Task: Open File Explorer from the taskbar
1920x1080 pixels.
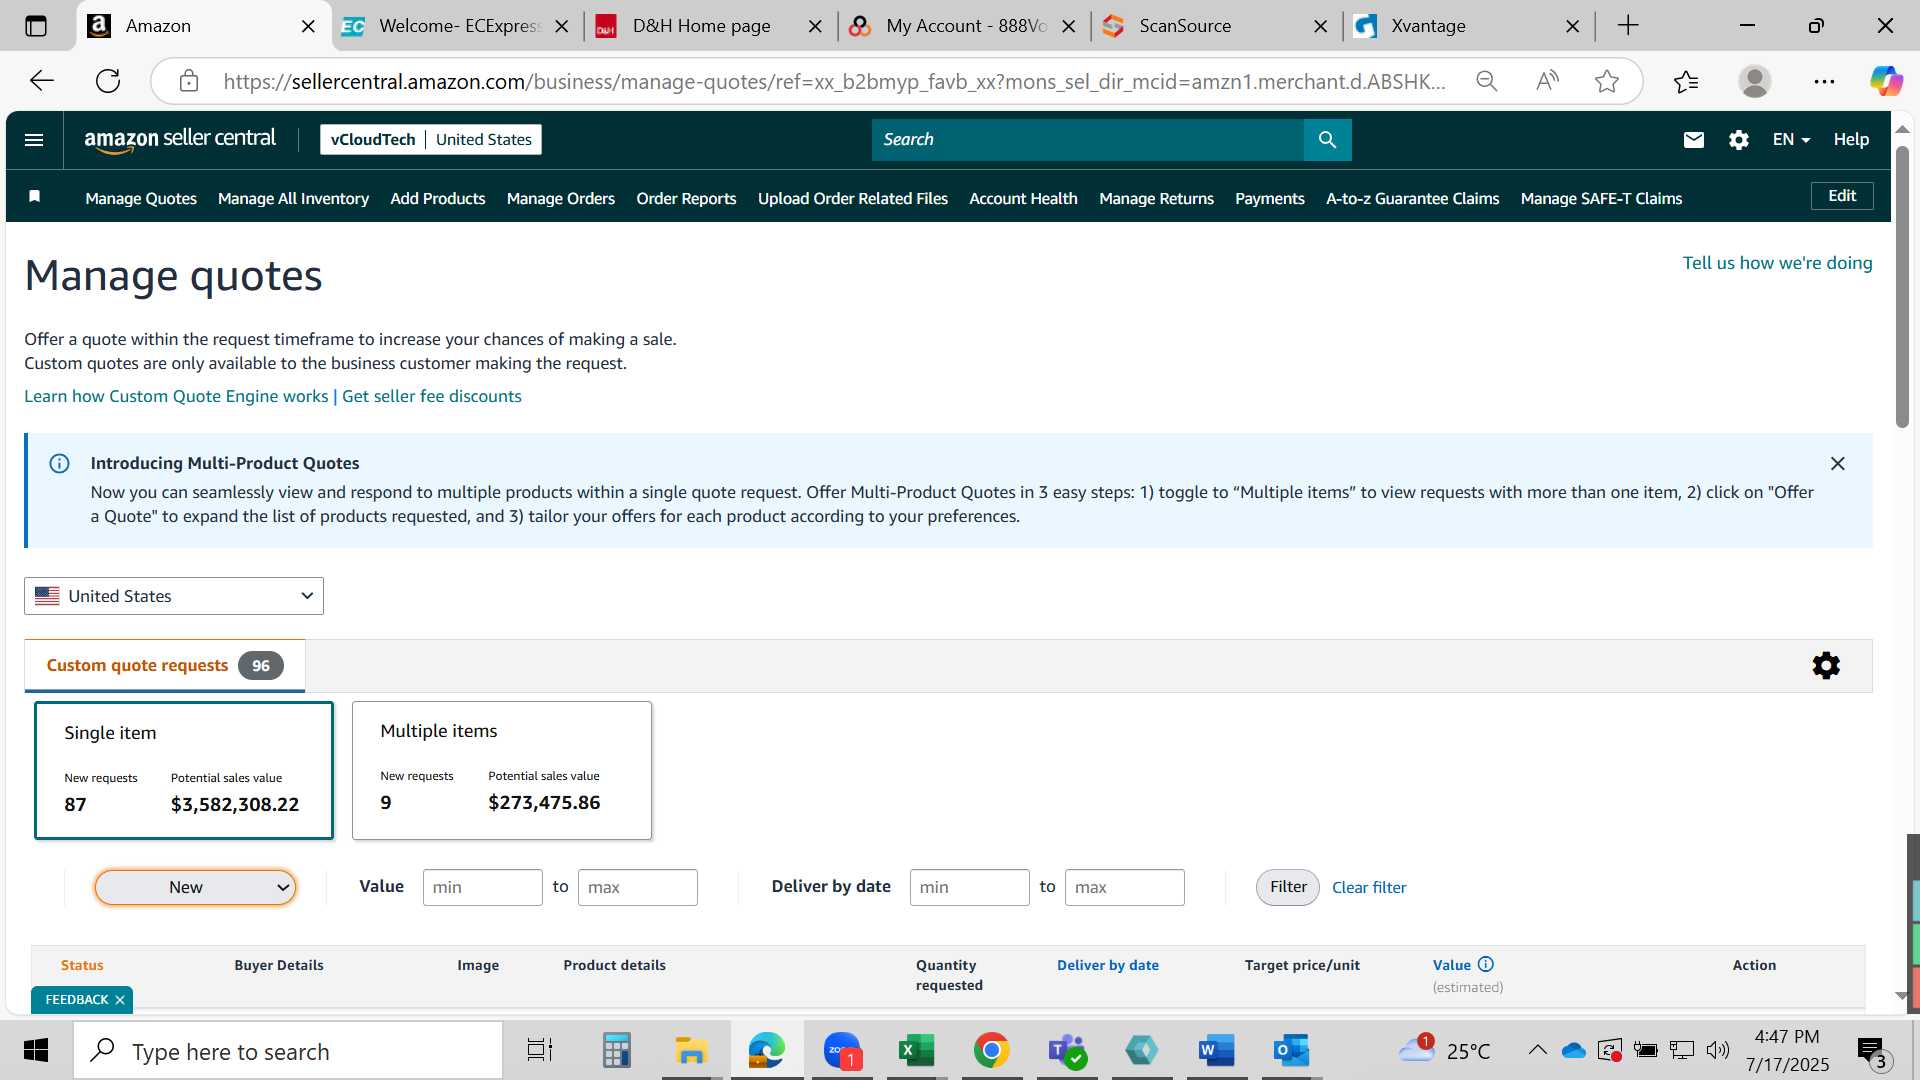Action: (690, 1051)
